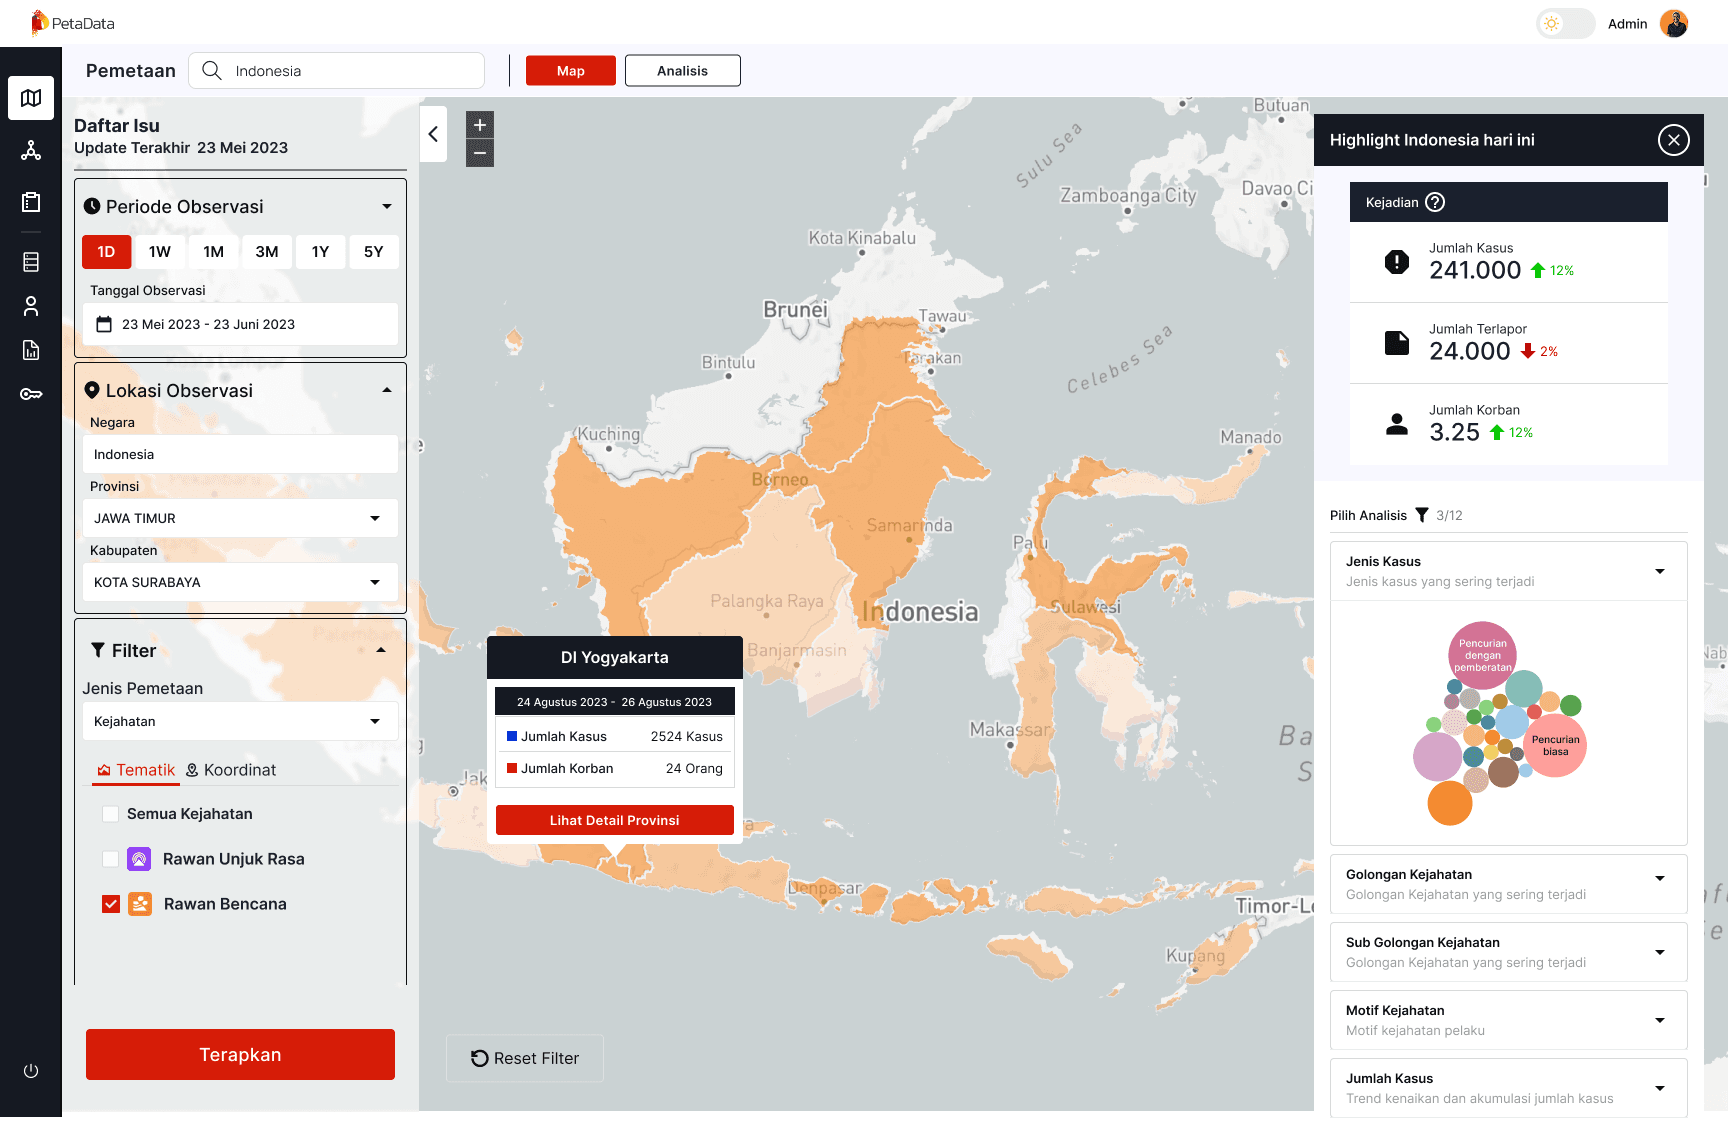The image size is (1728, 1134).
Task: Open the user profile sidebar icon
Action: point(30,305)
